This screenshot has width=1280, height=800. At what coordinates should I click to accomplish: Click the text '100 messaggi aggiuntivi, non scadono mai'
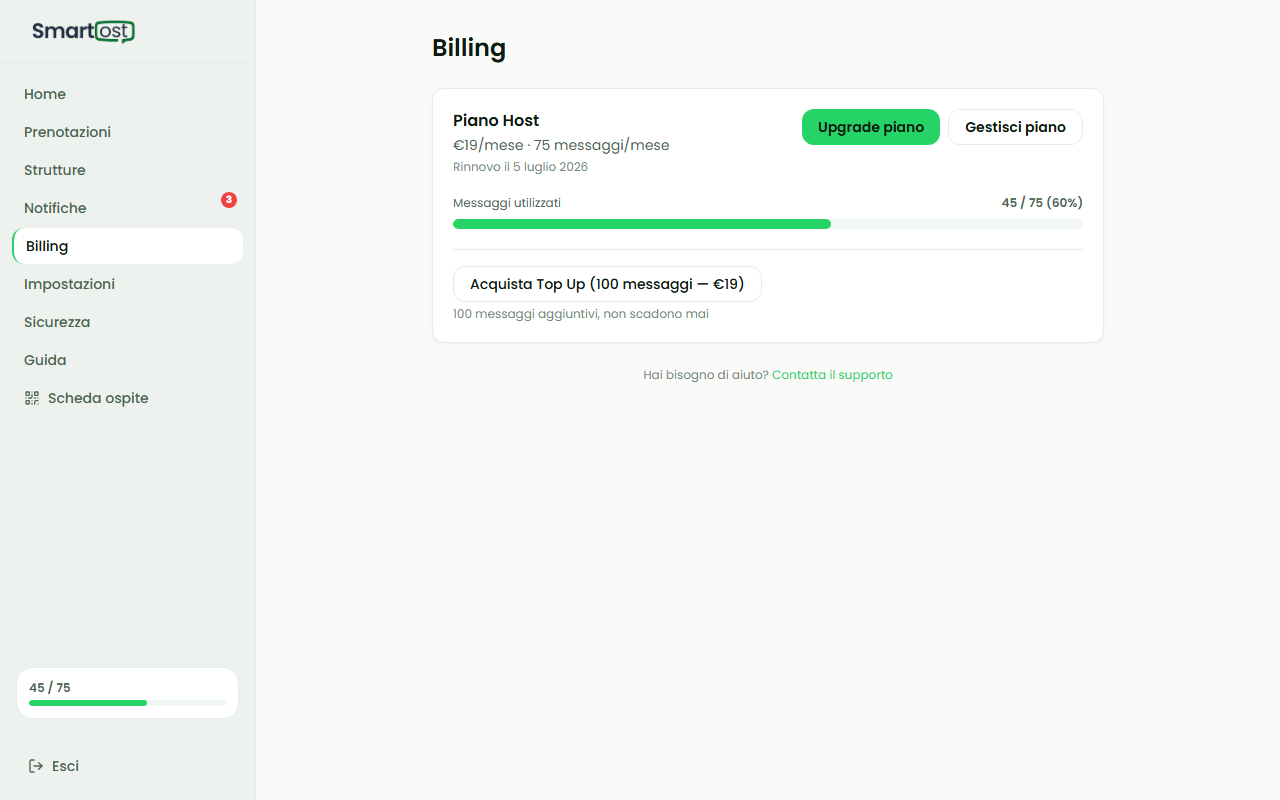coord(581,314)
